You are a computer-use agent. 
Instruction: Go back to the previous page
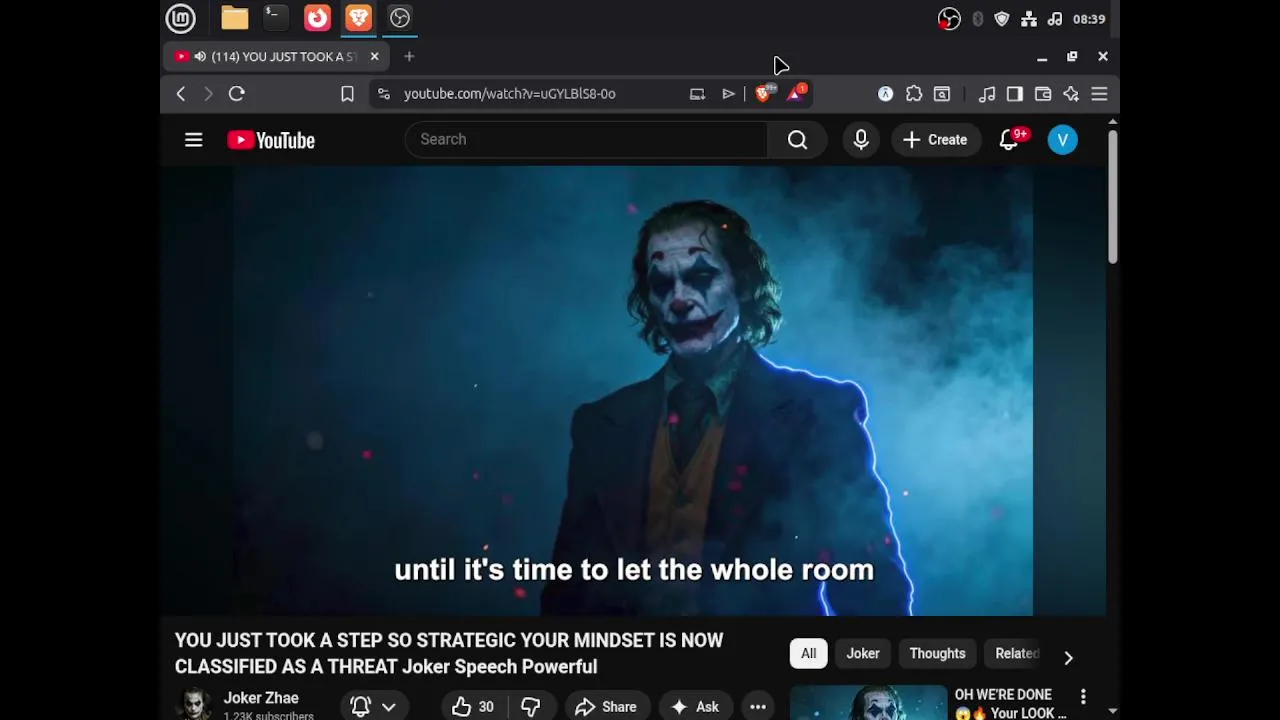[181, 94]
